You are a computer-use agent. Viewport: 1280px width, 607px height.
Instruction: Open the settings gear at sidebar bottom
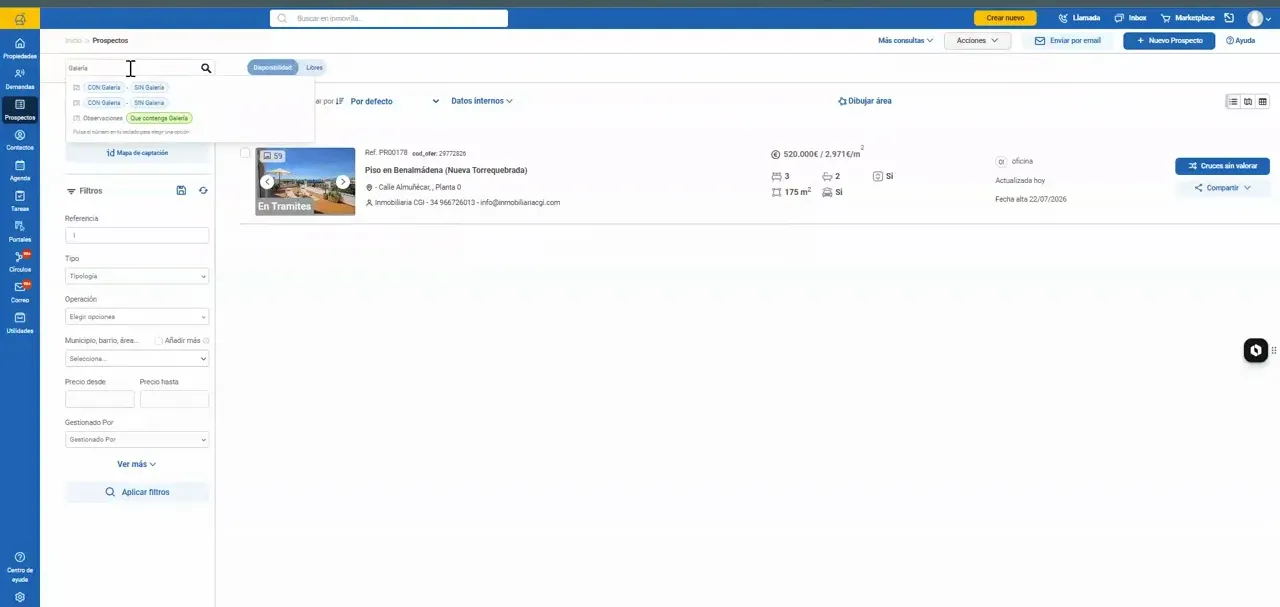(20, 597)
